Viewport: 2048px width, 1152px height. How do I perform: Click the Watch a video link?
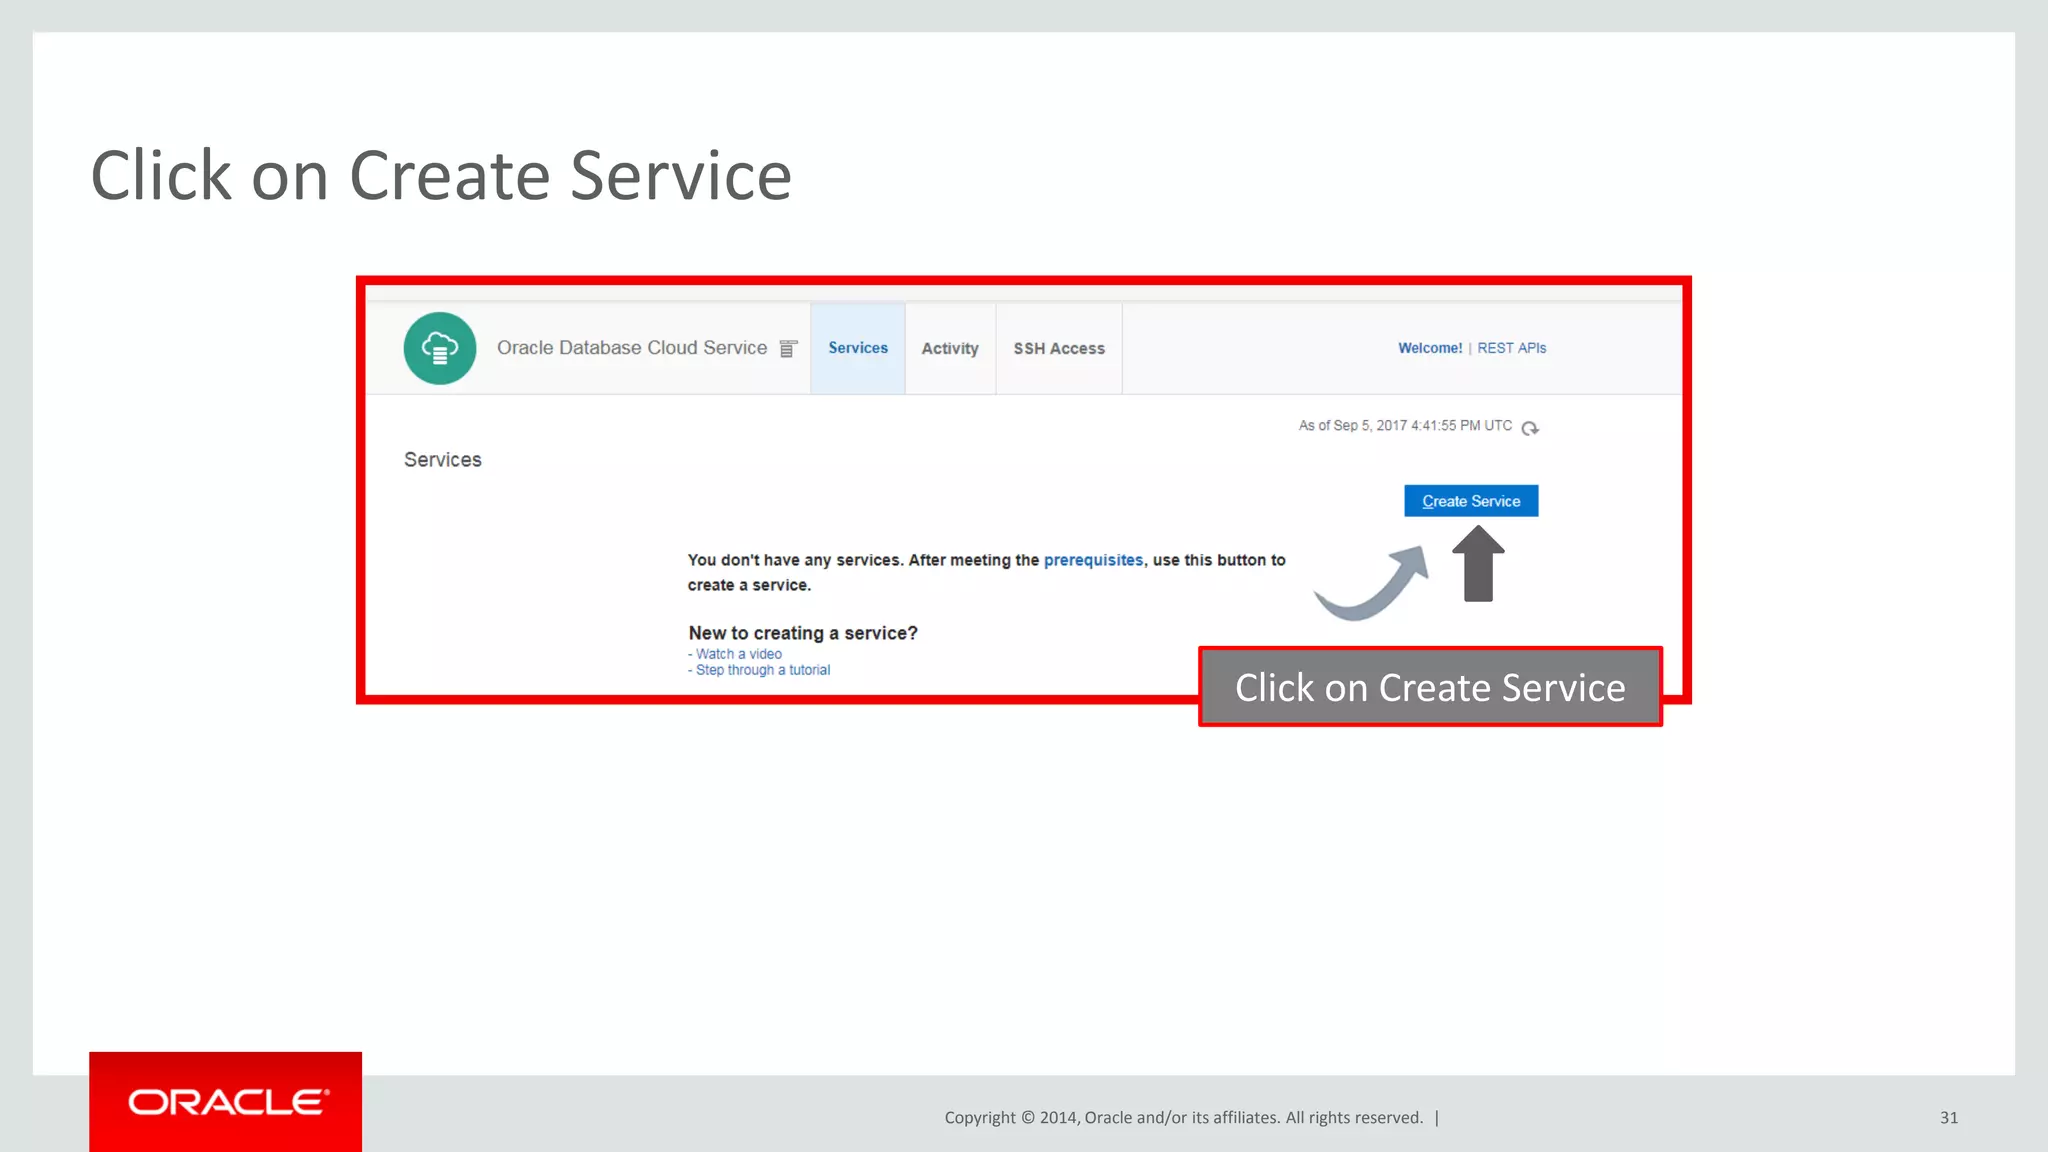(739, 654)
